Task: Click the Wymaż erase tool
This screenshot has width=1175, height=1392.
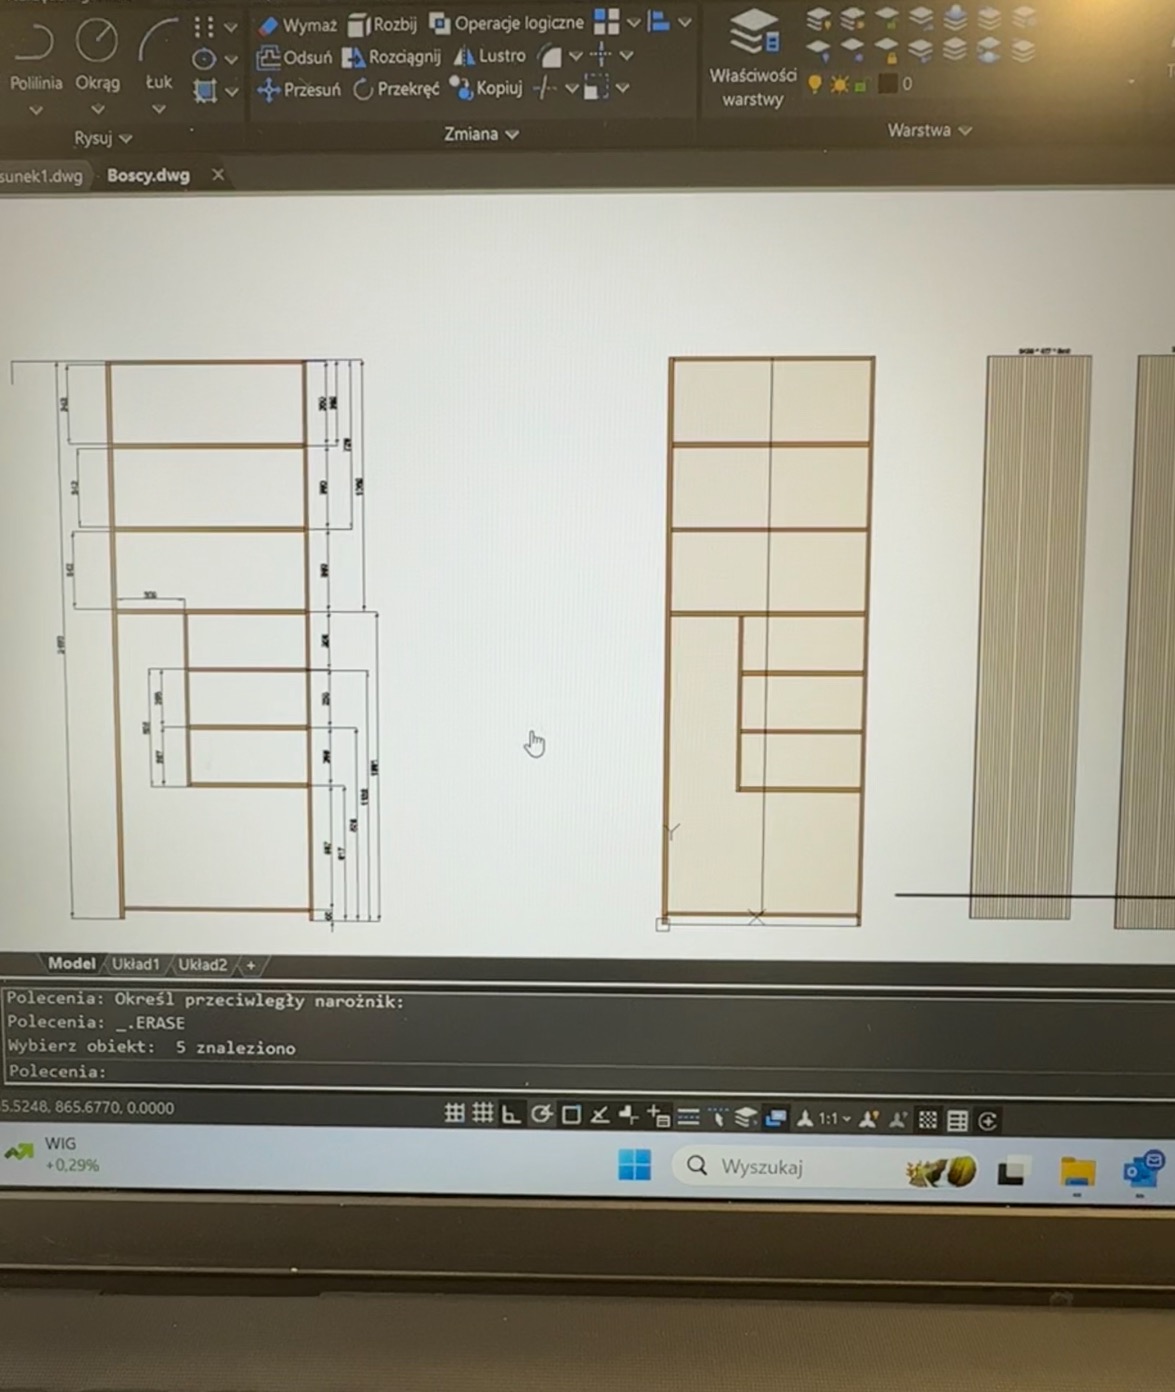Action: [x=297, y=25]
